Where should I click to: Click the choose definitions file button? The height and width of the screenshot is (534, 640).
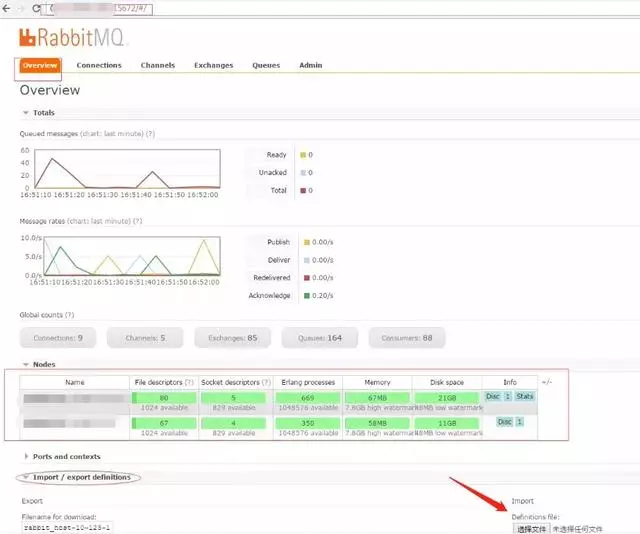[x=531, y=529]
